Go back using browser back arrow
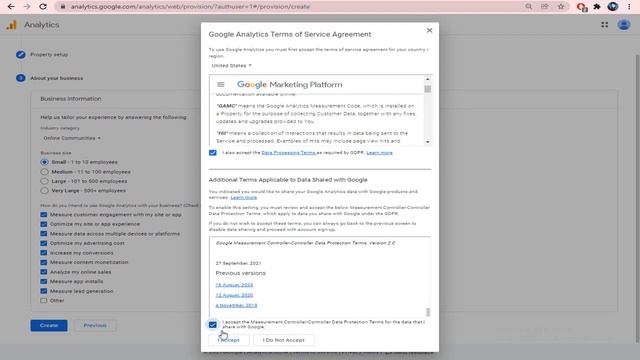Screen dimensions: 640x360 [11, 7]
